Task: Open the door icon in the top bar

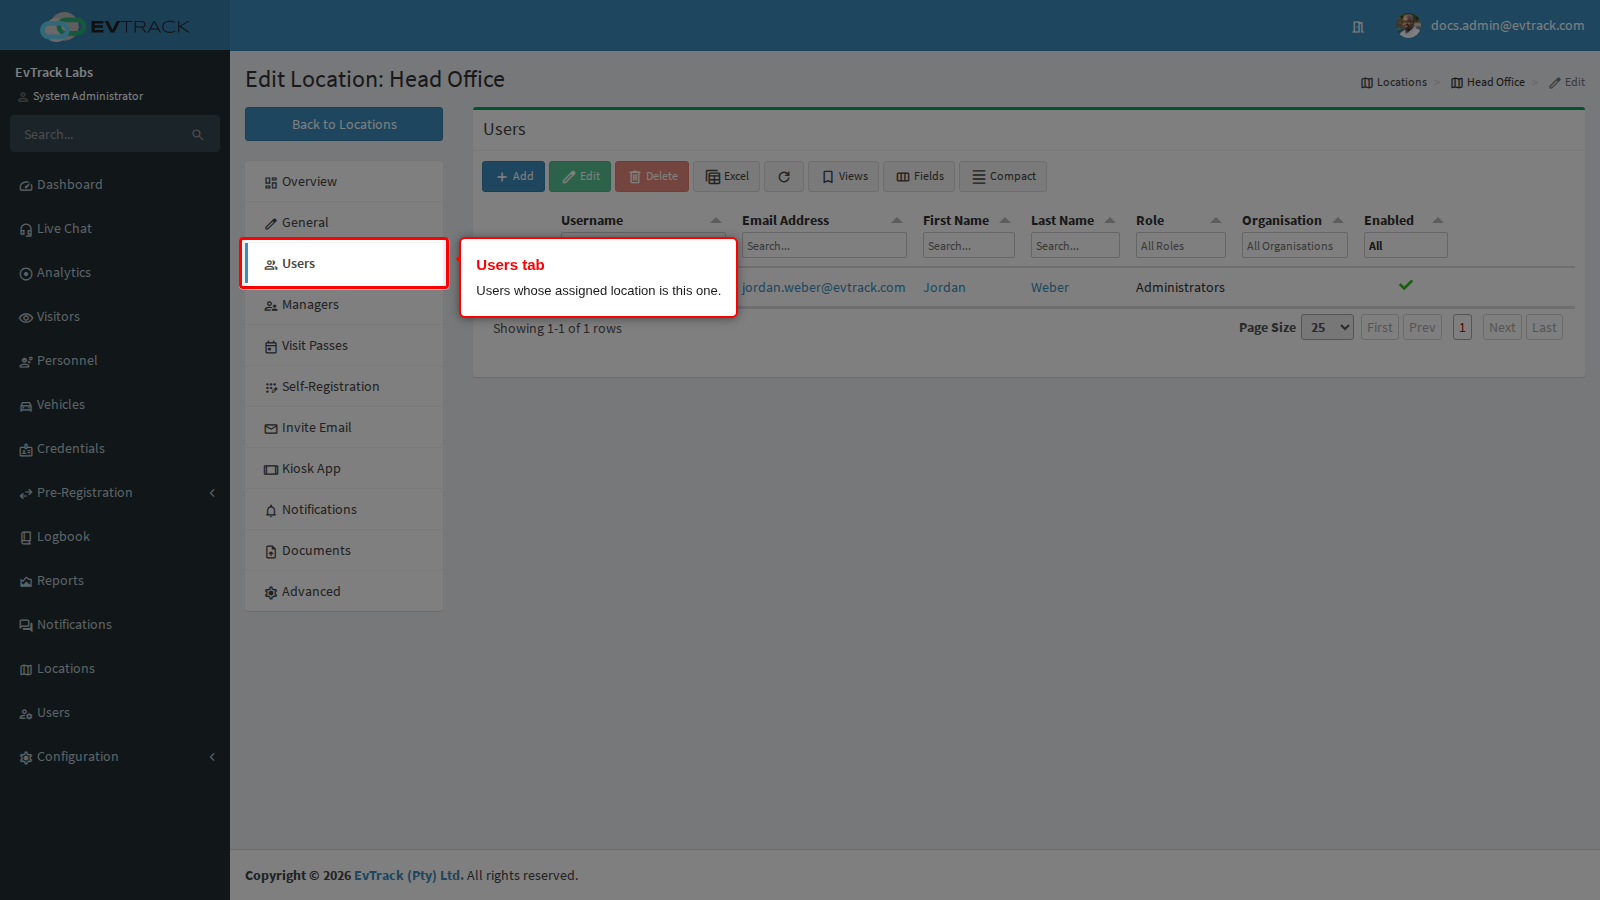Action: click(x=1358, y=27)
